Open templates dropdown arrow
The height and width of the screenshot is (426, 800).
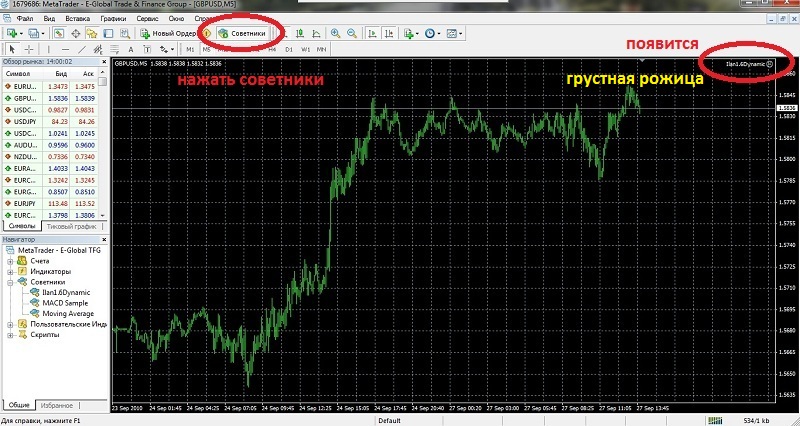click(460, 34)
